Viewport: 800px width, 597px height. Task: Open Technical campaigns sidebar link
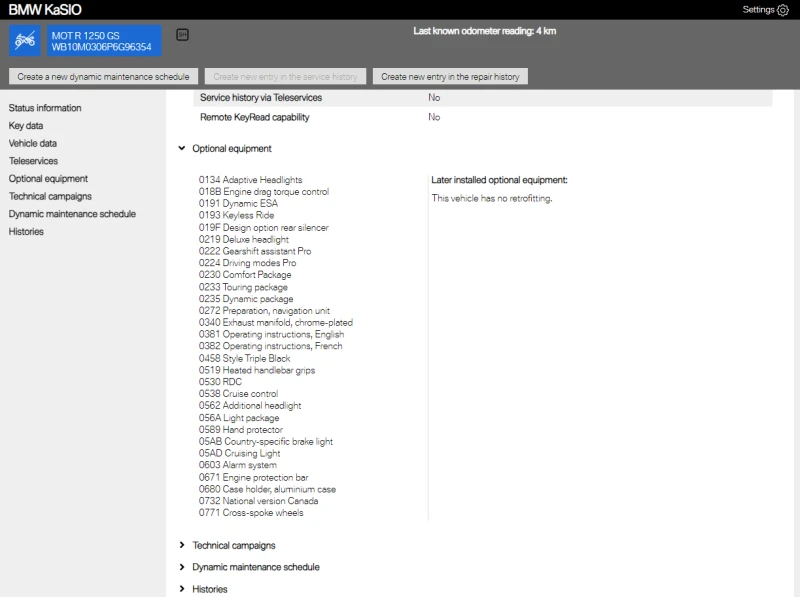pyautogui.click(x=50, y=197)
